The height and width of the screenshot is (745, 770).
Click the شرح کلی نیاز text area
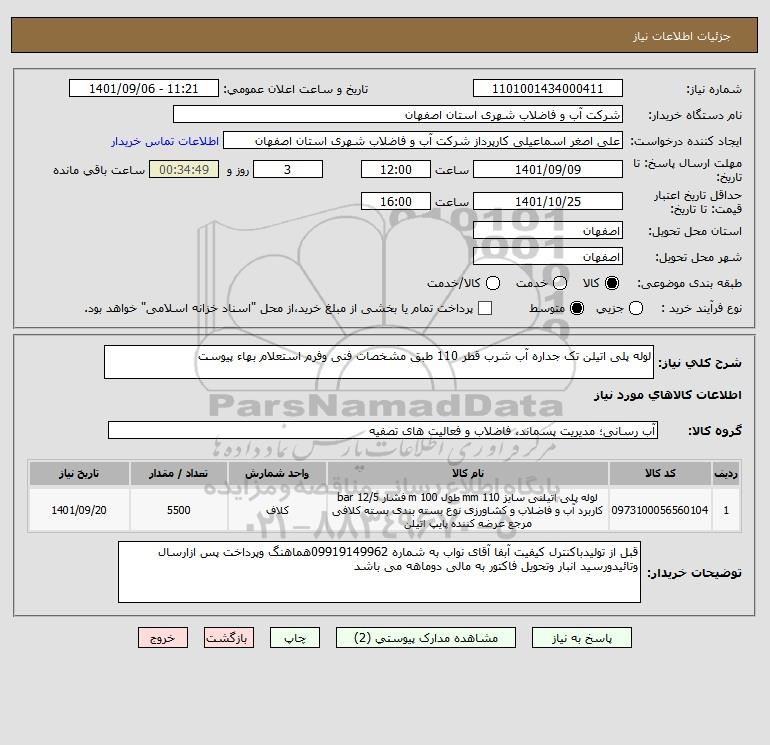coord(379,362)
